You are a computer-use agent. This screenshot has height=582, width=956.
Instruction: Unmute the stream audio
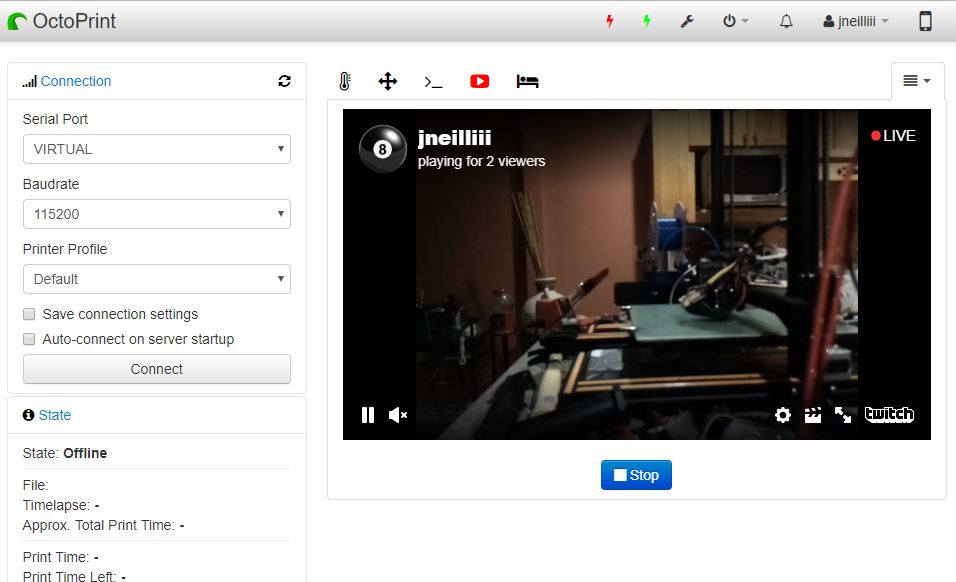coord(398,415)
